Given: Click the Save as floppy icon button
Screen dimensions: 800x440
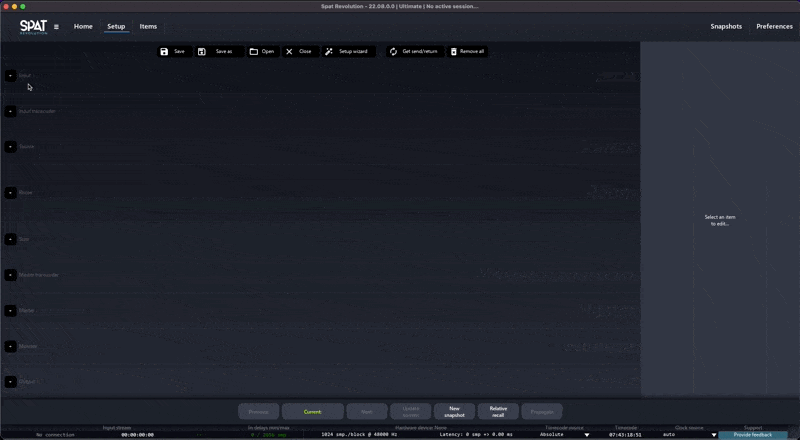Looking at the screenshot, I should pos(219,52).
